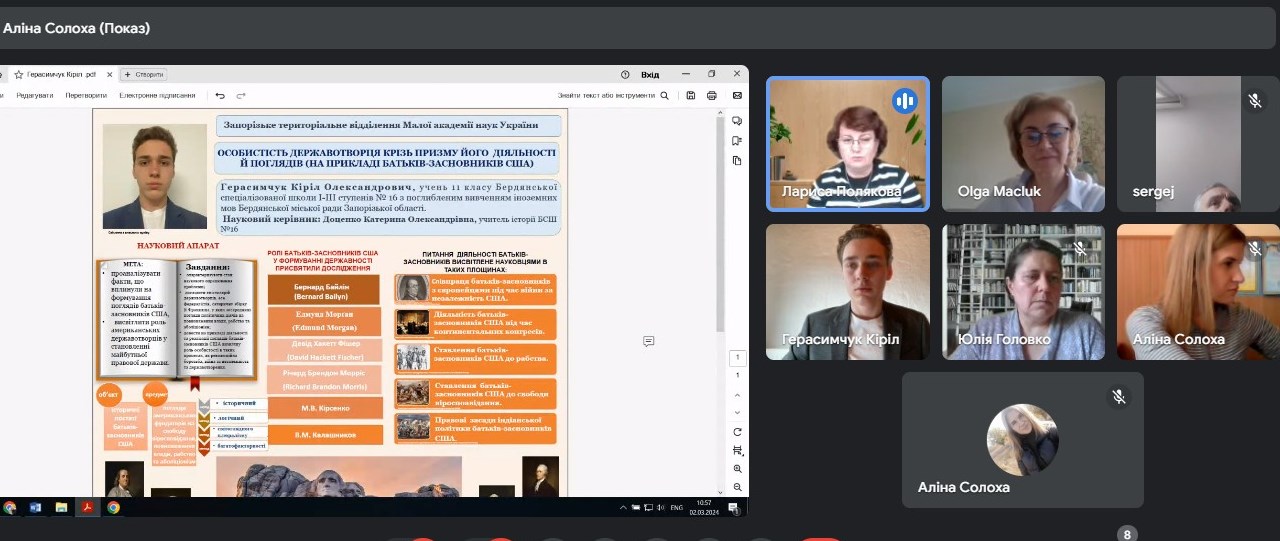Open the Редагувати menu

point(35,95)
